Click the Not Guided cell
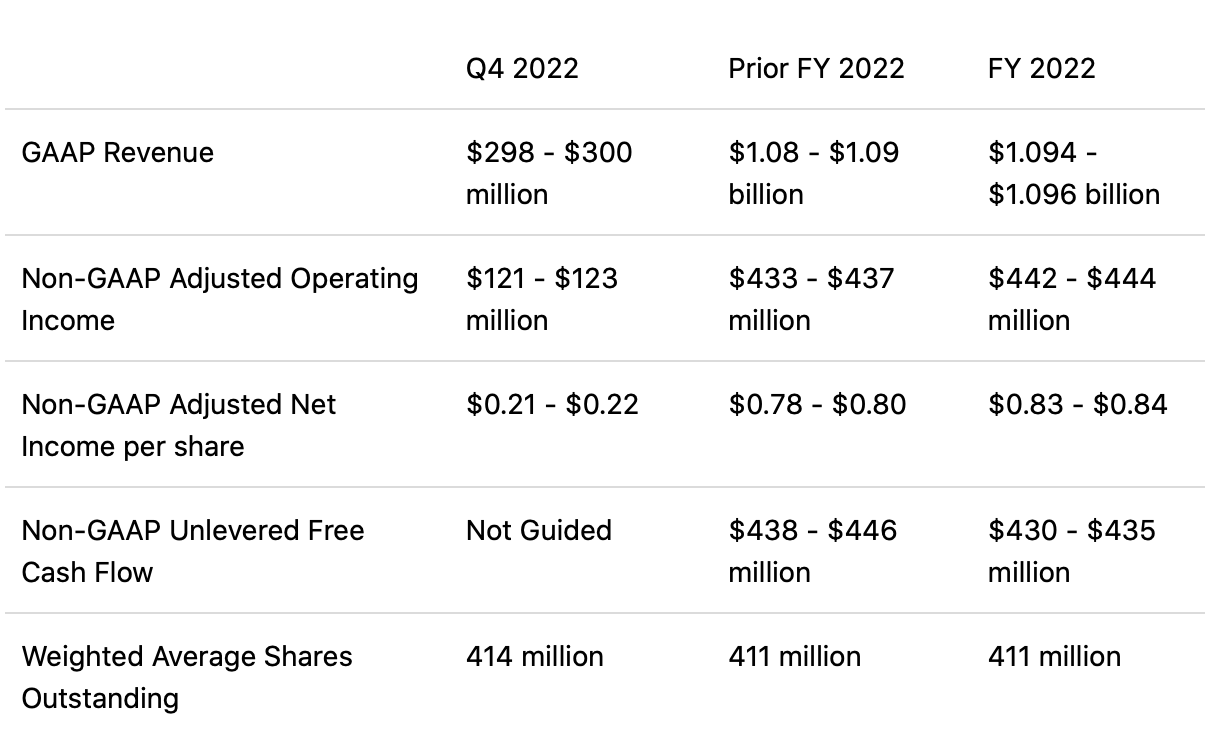This screenshot has height=736, width=1212. click(x=538, y=530)
